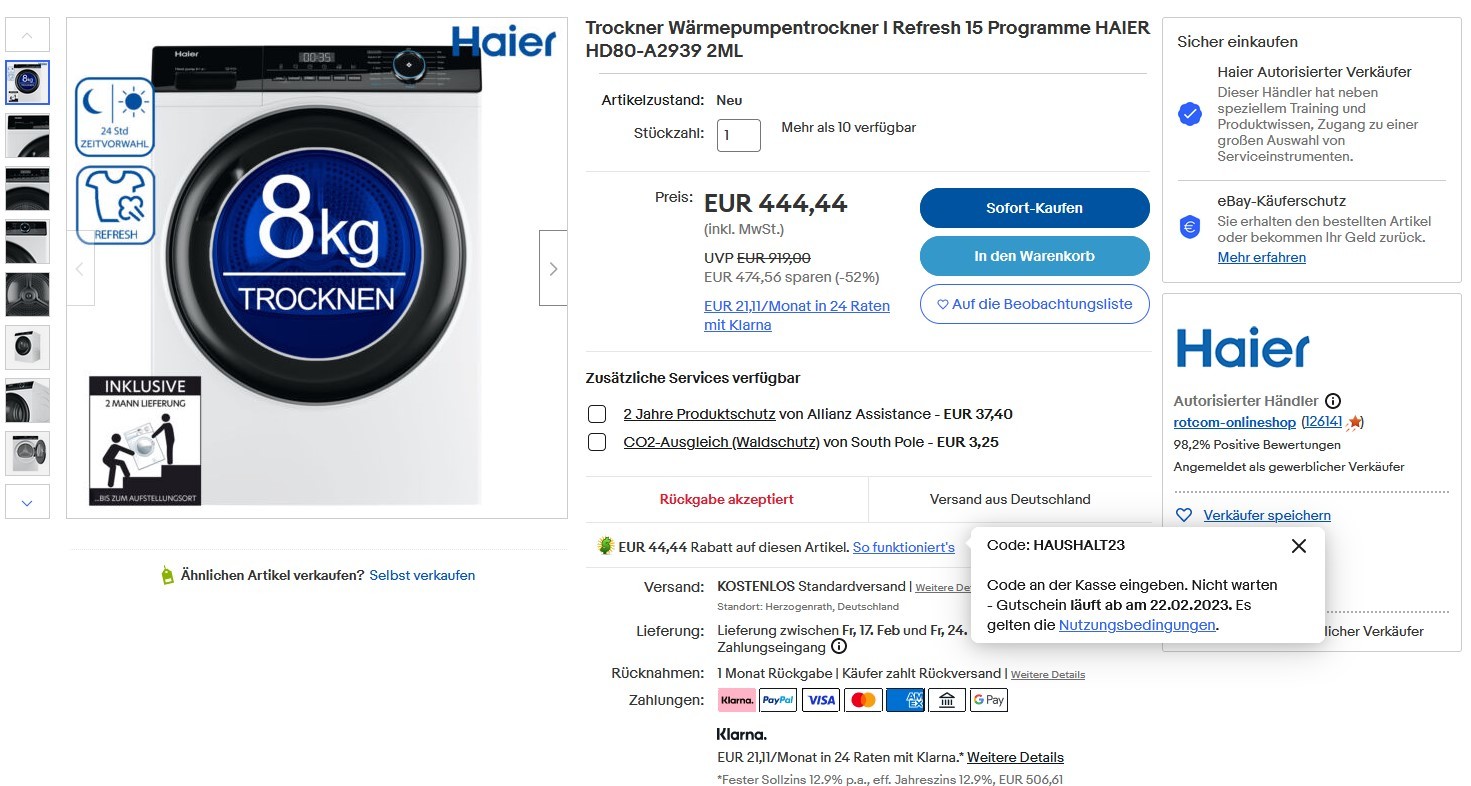This screenshot has height=786, width=1471.
Task: Click the blue eBay-Käuferschutz euro shield icon
Action: click(1190, 227)
